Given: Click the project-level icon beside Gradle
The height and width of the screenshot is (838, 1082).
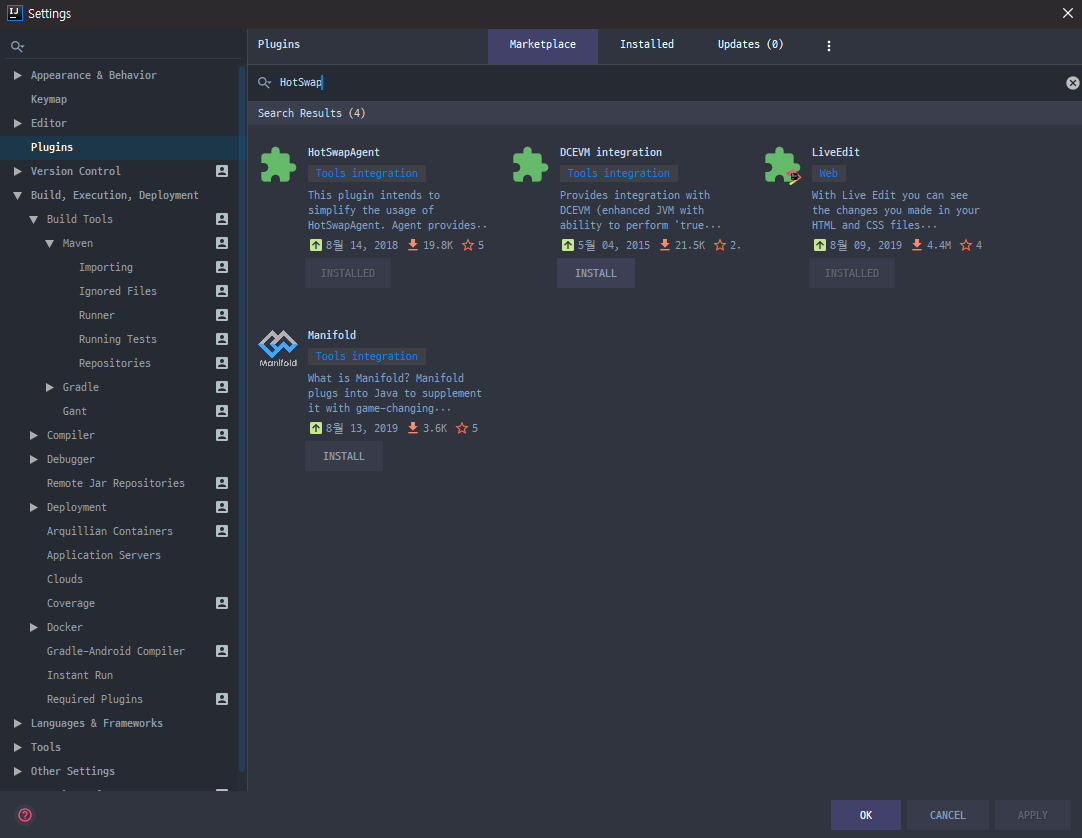Looking at the screenshot, I should point(222,387).
